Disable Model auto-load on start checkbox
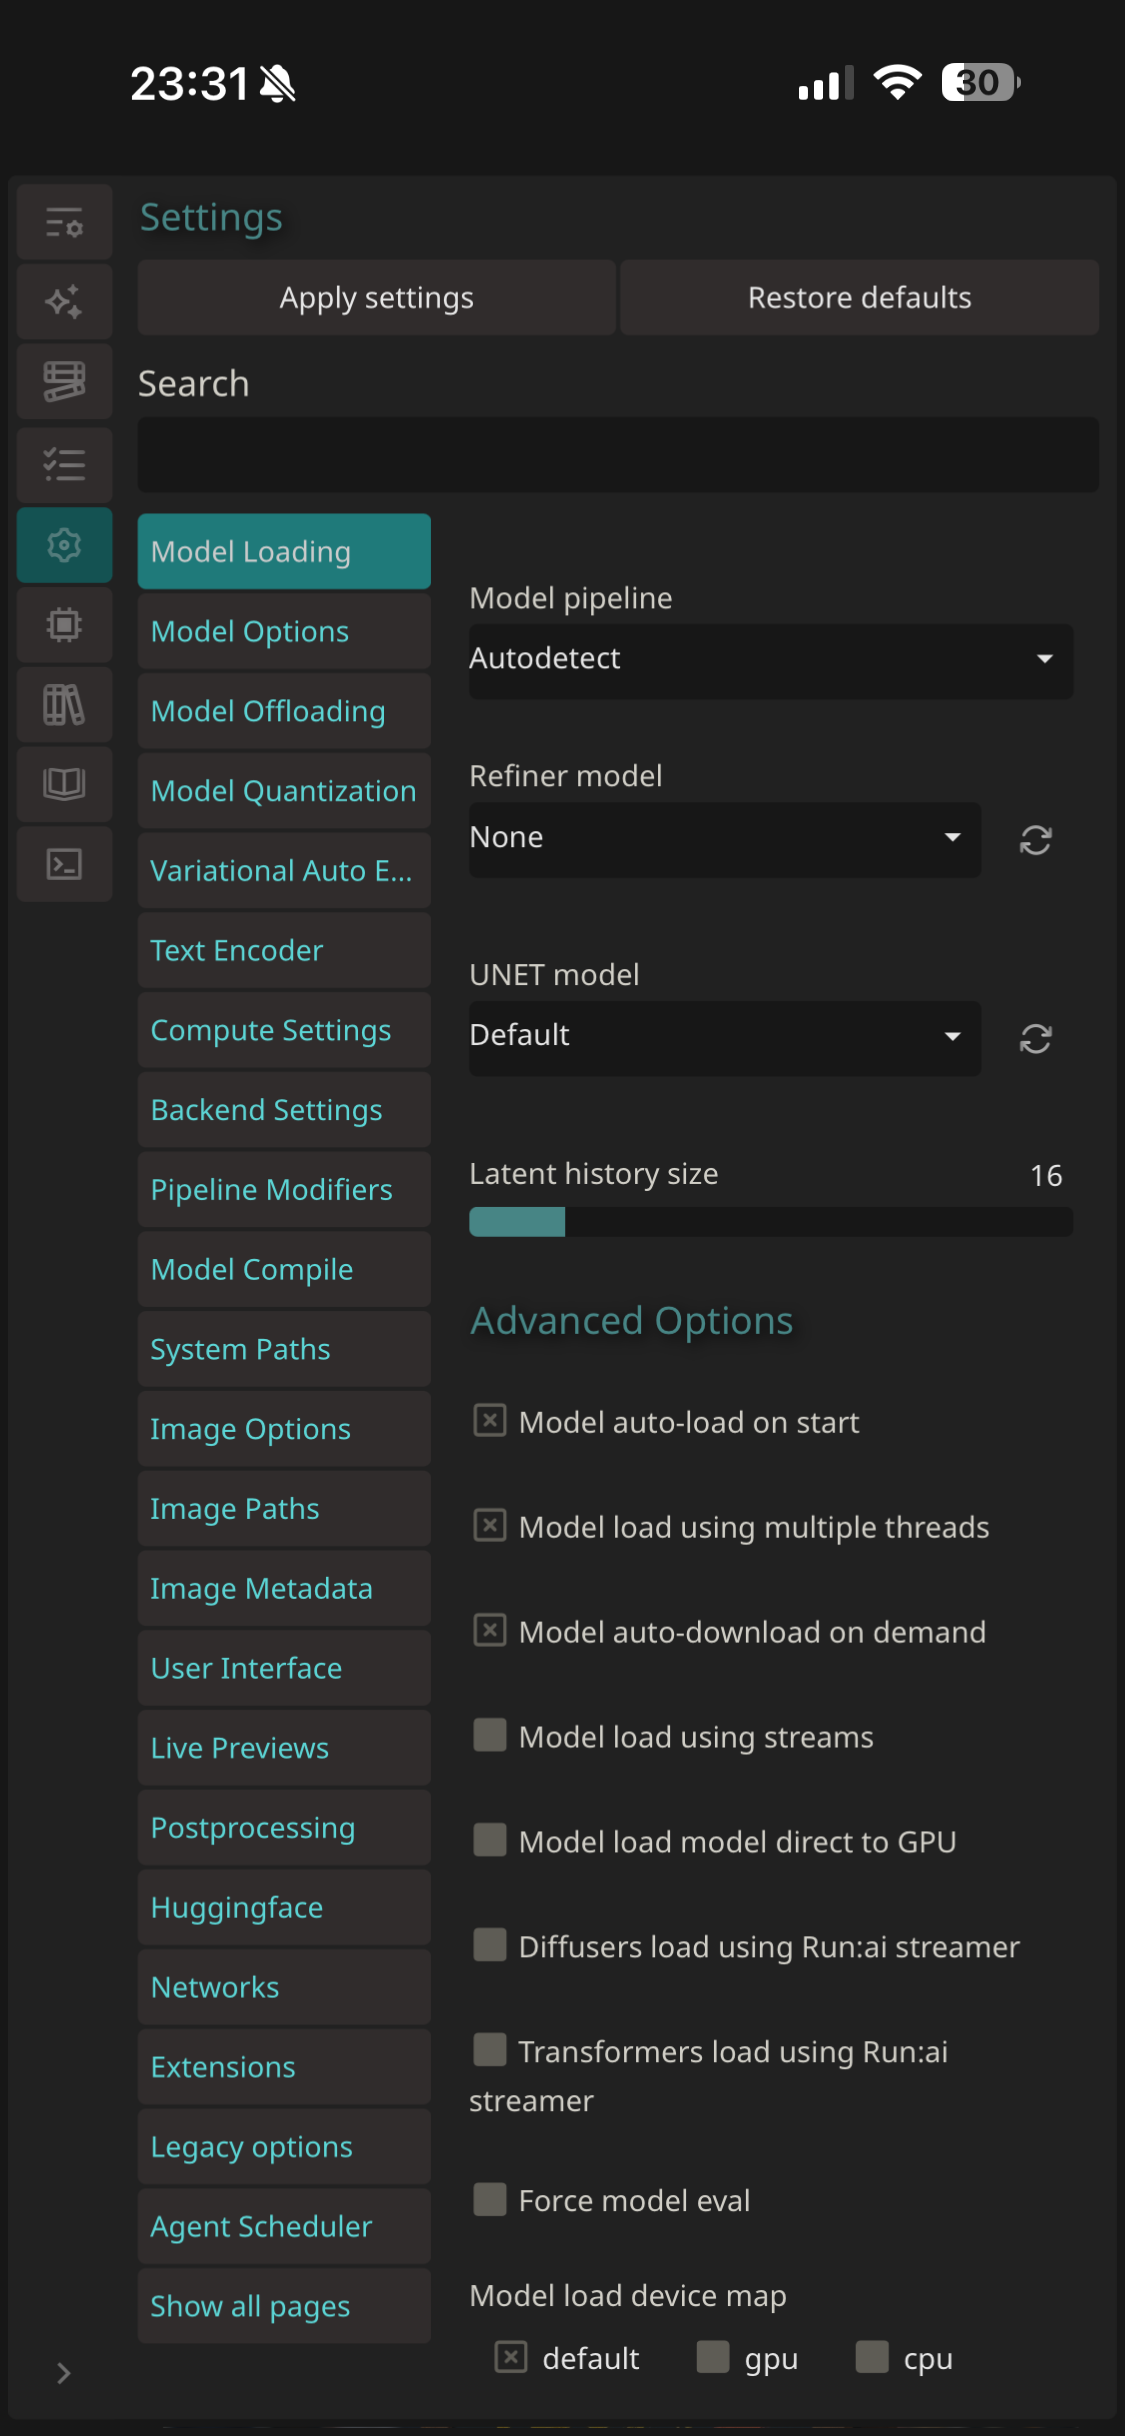 coord(489,1421)
